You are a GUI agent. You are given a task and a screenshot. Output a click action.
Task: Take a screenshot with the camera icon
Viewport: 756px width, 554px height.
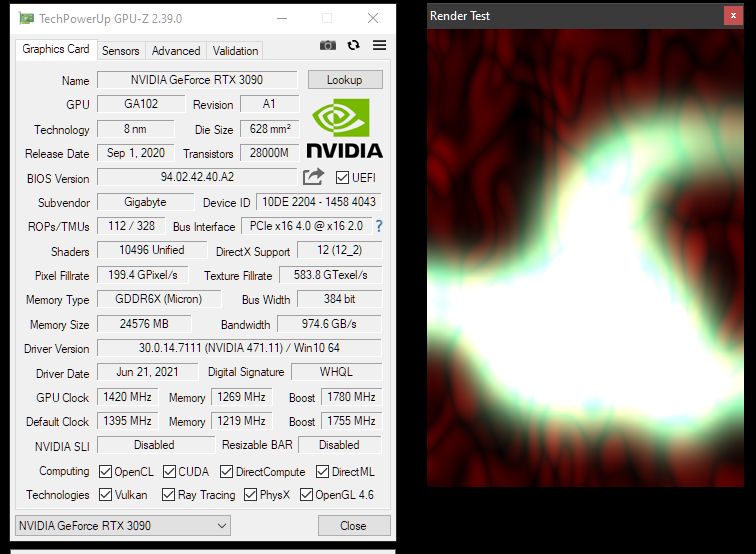328,45
